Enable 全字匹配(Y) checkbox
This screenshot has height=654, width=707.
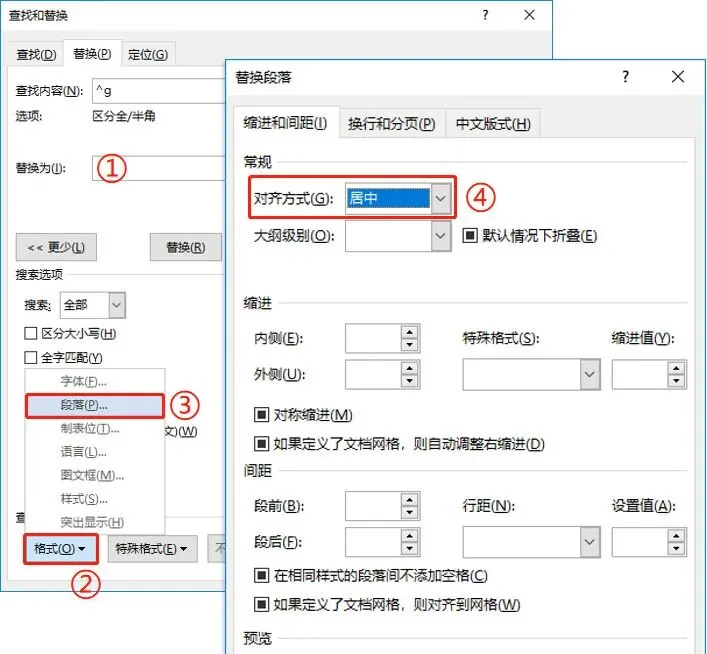(30, 357)
